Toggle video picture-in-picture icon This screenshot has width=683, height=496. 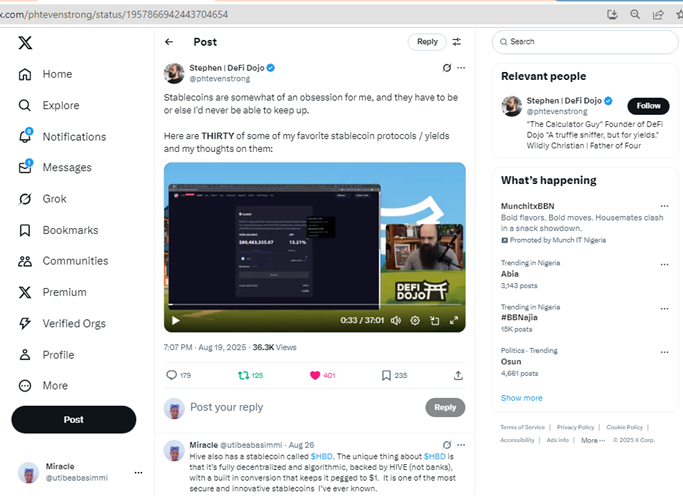click(x=434, y=321)
